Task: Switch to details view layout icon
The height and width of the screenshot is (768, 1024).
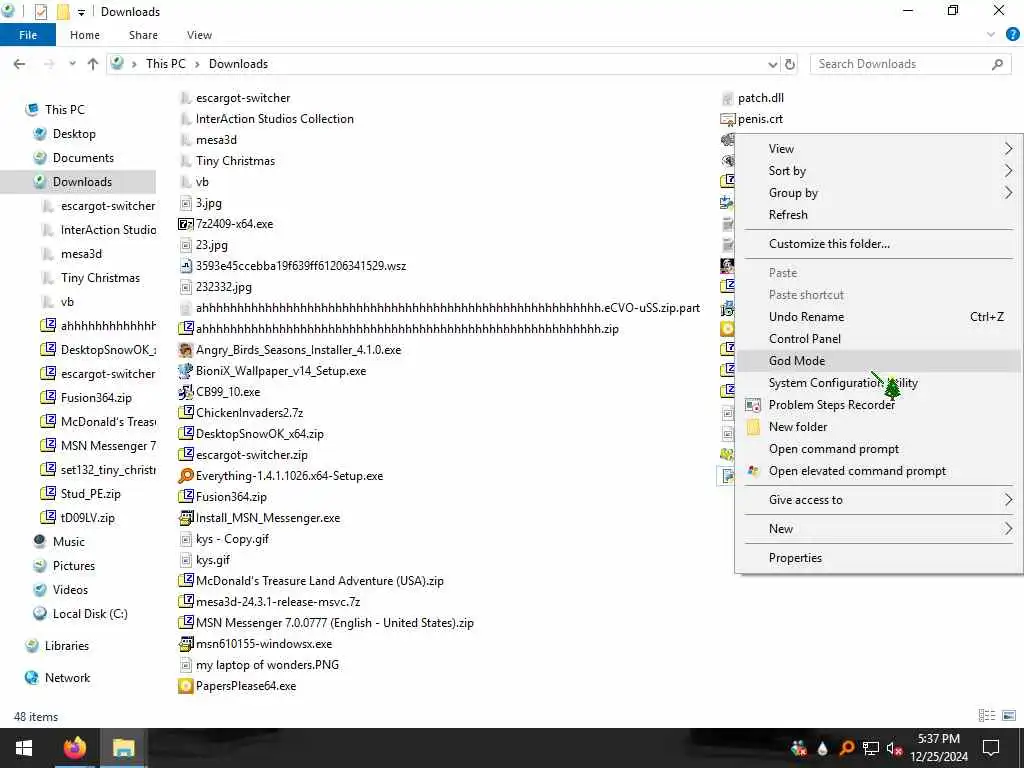Action: (x=987, y=716)
